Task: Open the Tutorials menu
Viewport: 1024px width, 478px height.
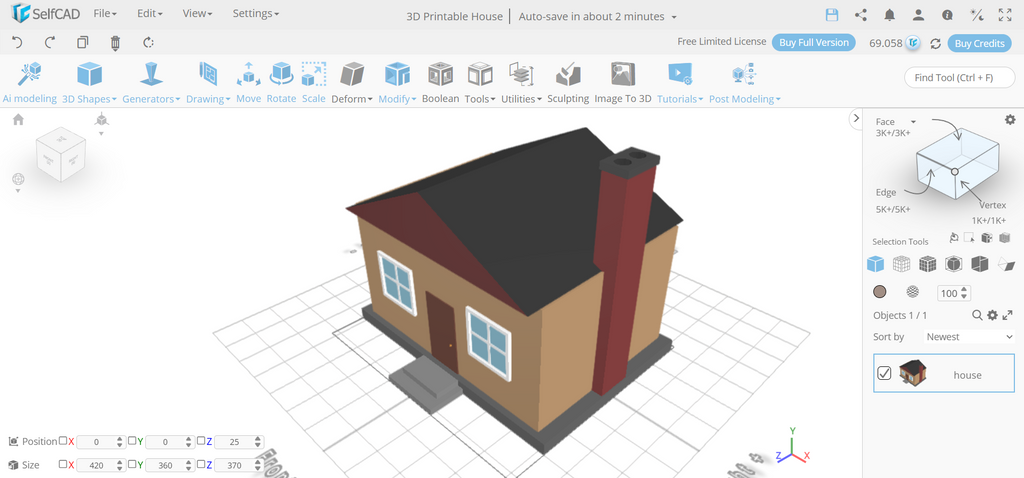Action: (x=680, y=83)
